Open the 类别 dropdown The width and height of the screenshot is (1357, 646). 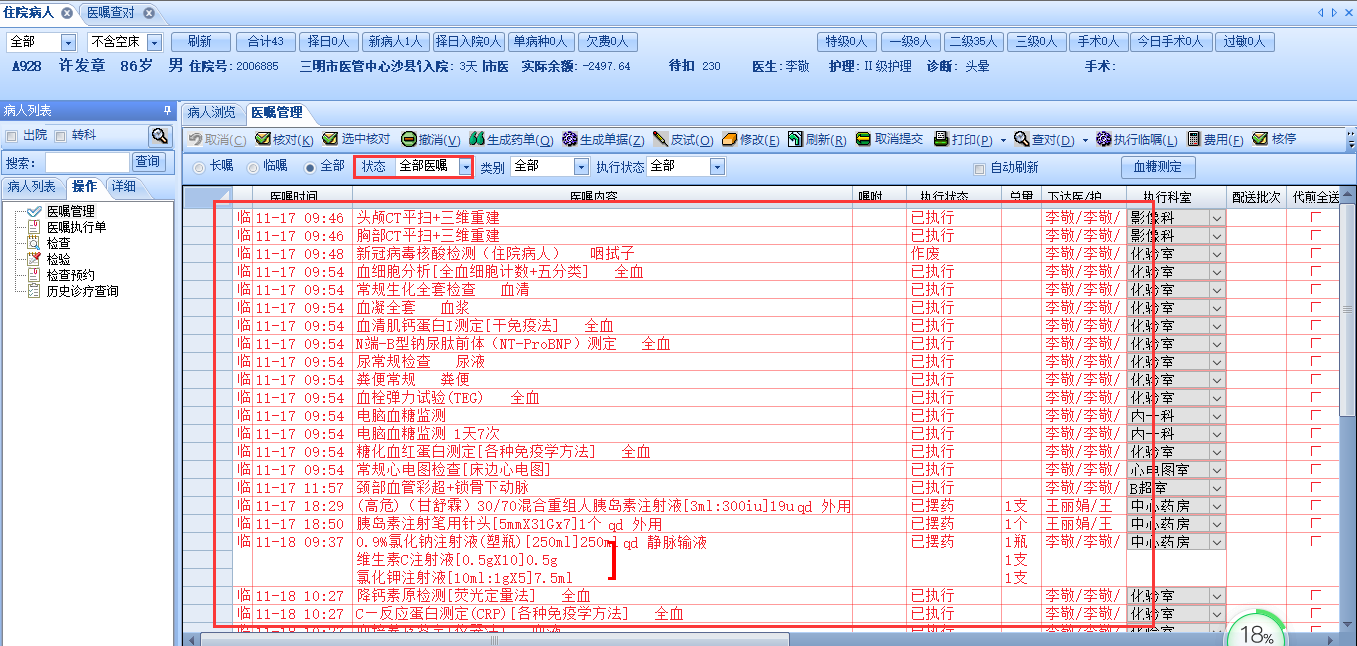point(582,167)
